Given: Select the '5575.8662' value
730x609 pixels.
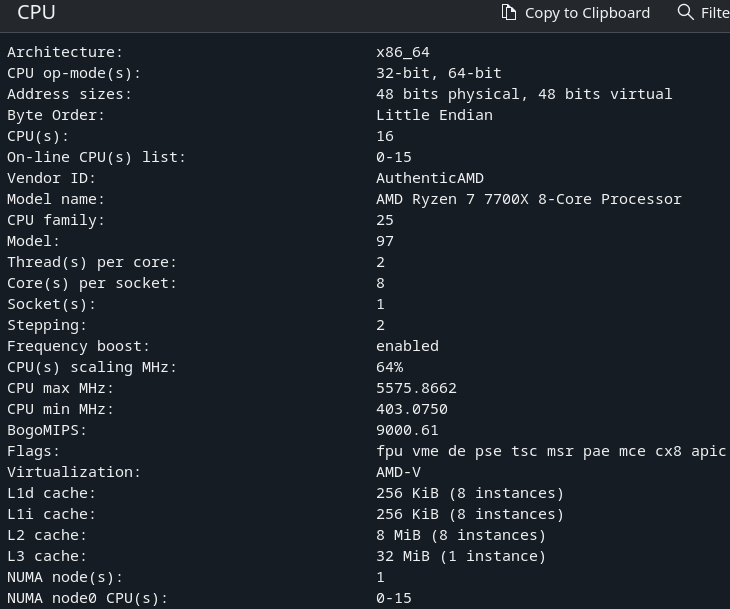Looking at the screenshot, I should coord(416,388).
